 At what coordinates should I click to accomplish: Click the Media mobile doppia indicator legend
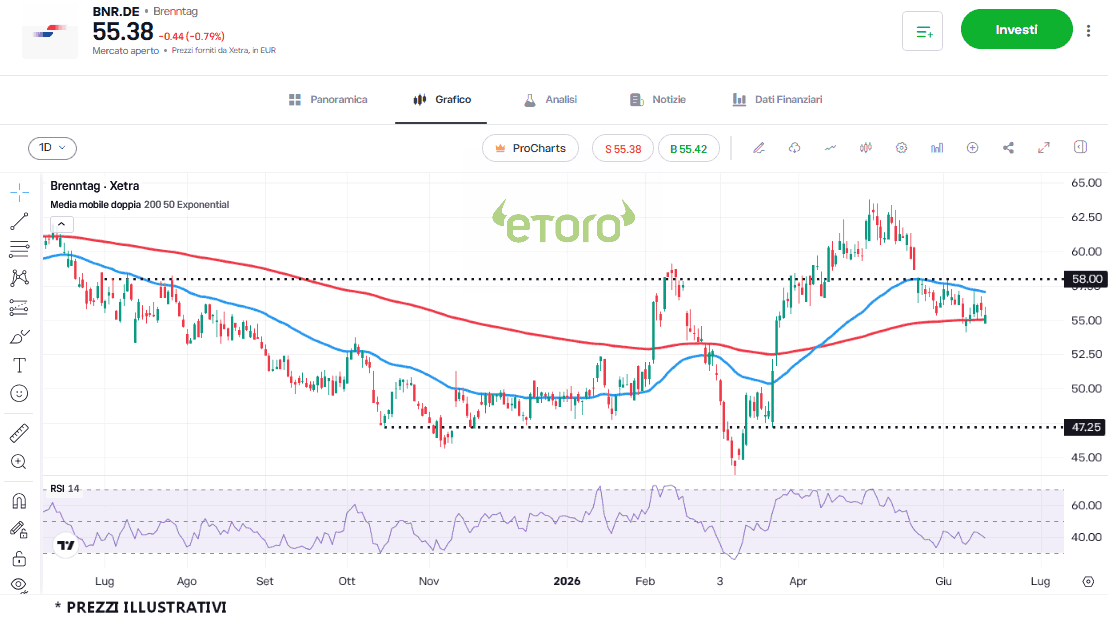coord(139,204)
